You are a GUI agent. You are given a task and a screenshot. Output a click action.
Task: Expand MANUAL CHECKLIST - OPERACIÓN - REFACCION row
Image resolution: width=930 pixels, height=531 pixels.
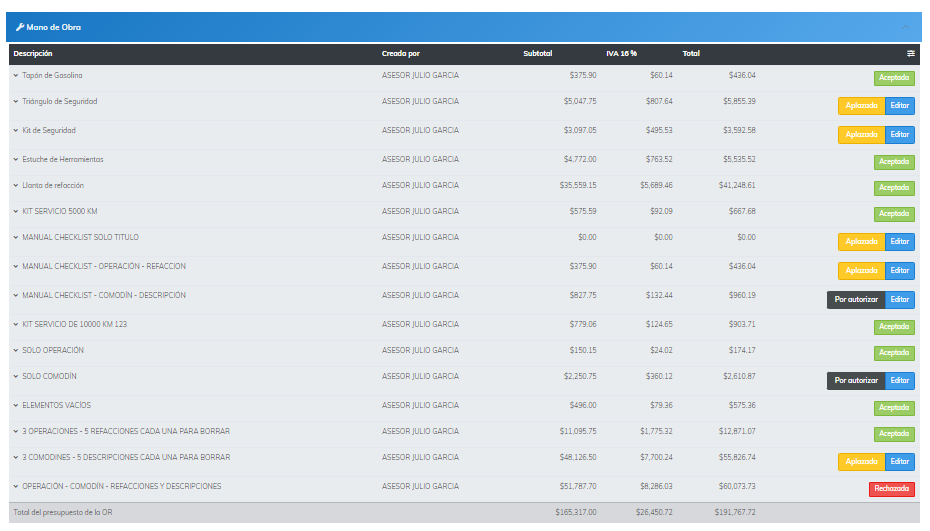coord(16,267)
